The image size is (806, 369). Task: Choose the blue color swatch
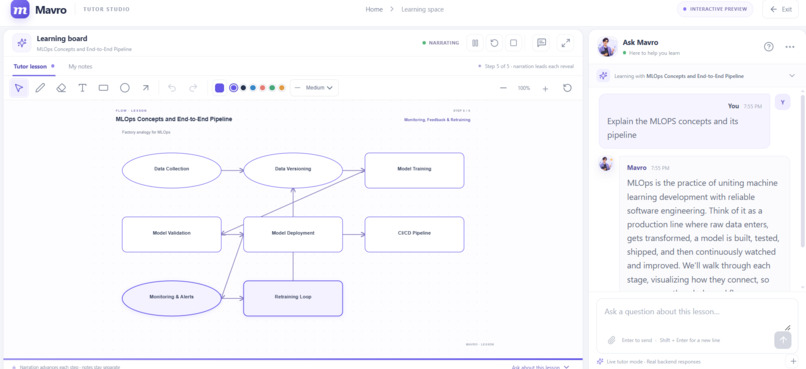point(253,88)
